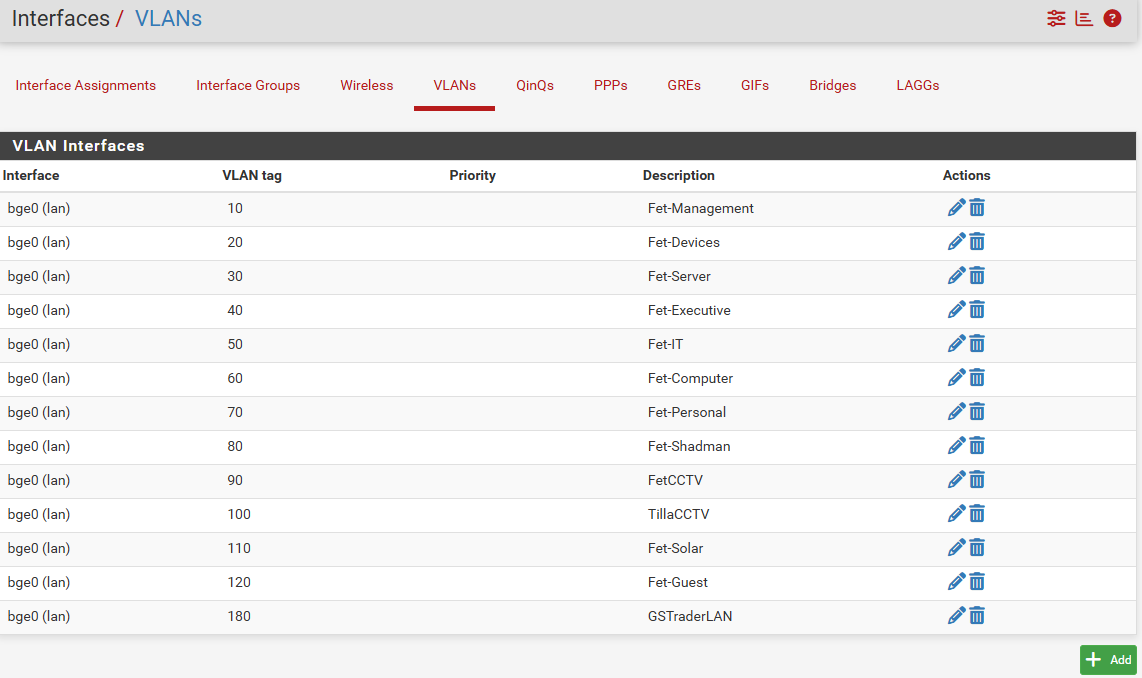
Task: Switch to the LAGGs tab
Action: 918,86
